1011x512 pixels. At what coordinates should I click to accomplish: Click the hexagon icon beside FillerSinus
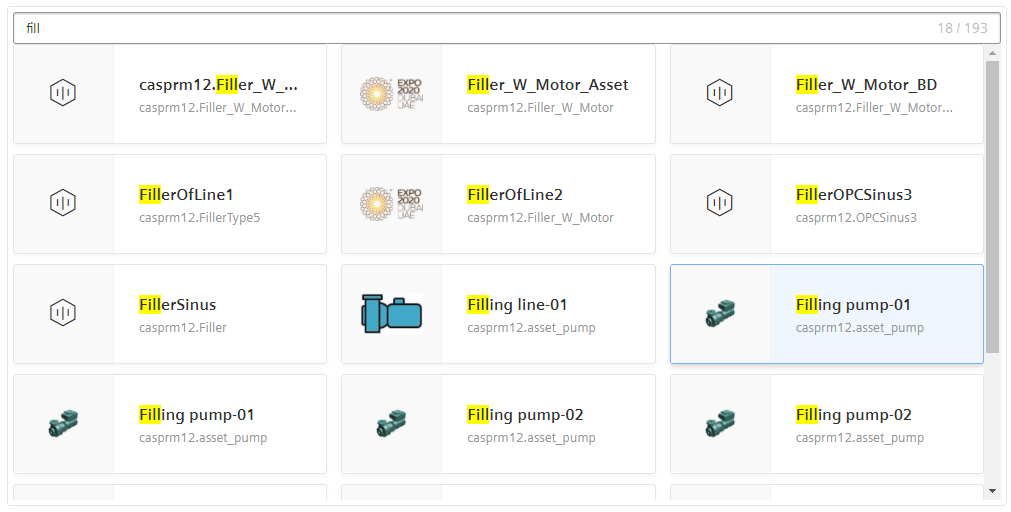click(63, 313)
